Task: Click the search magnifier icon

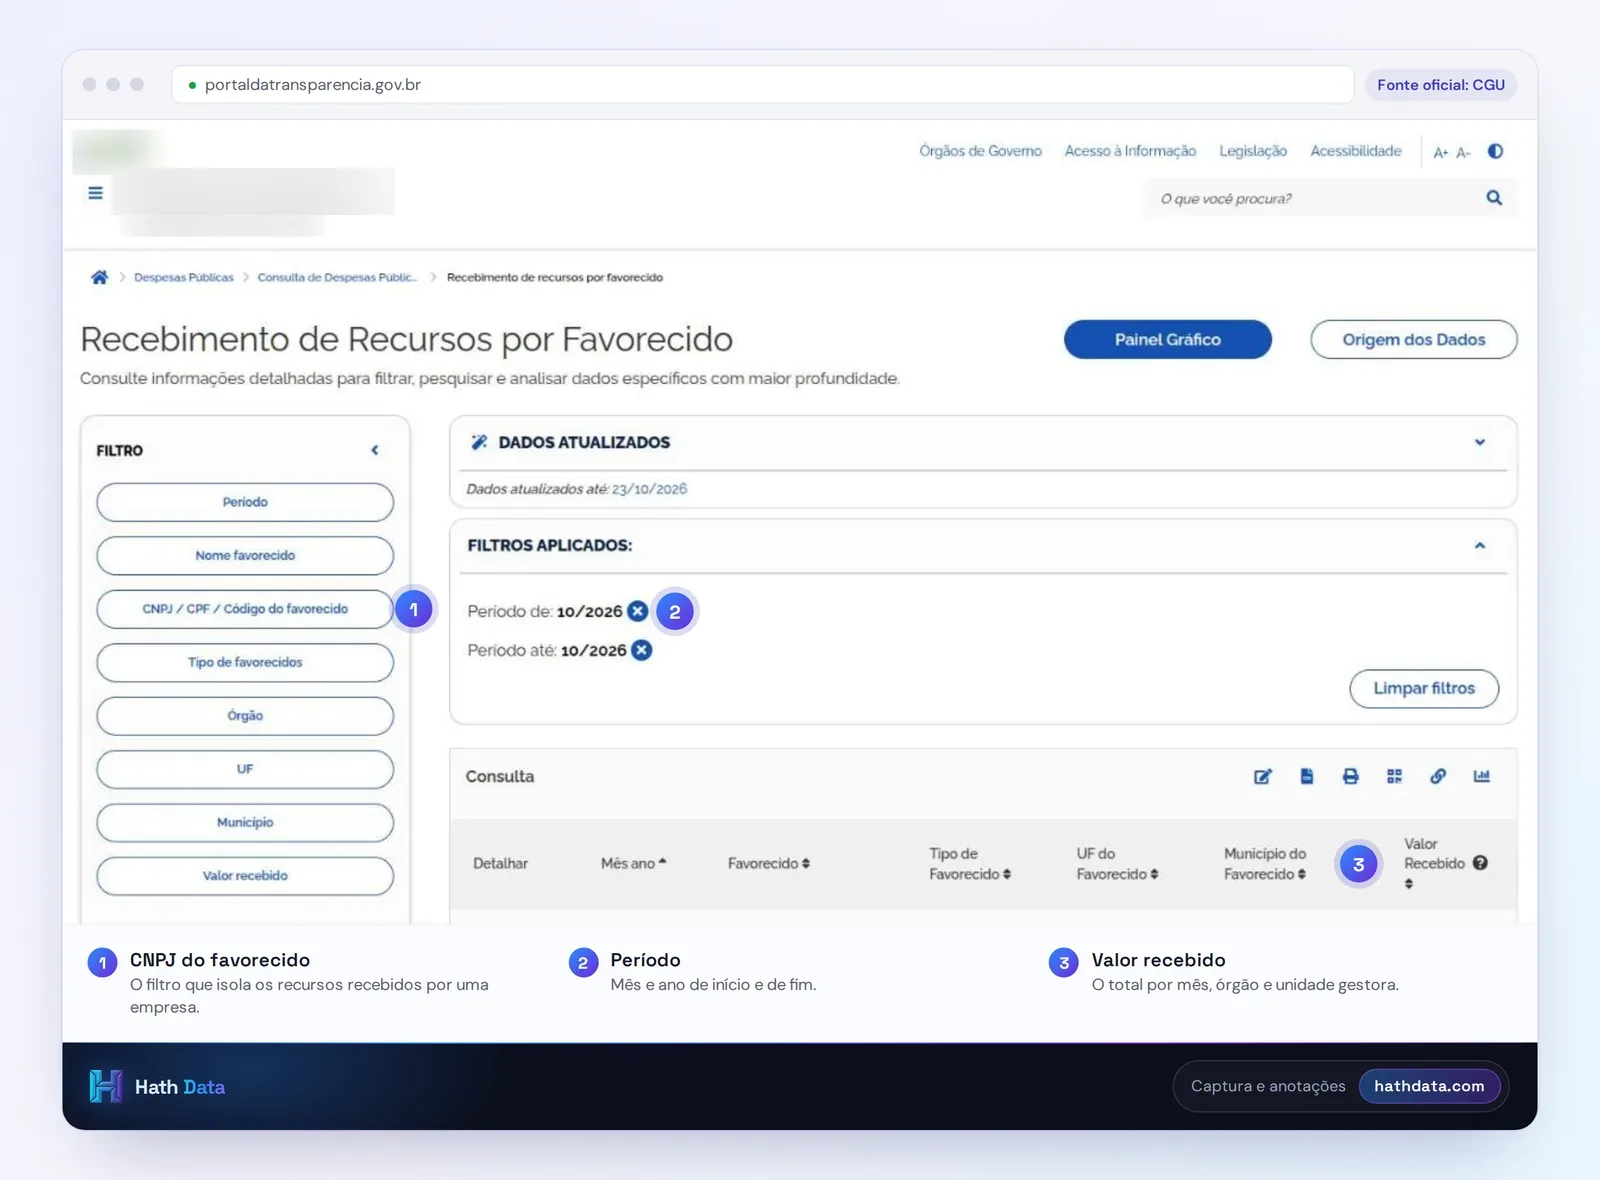Action: coord(1494,198)
